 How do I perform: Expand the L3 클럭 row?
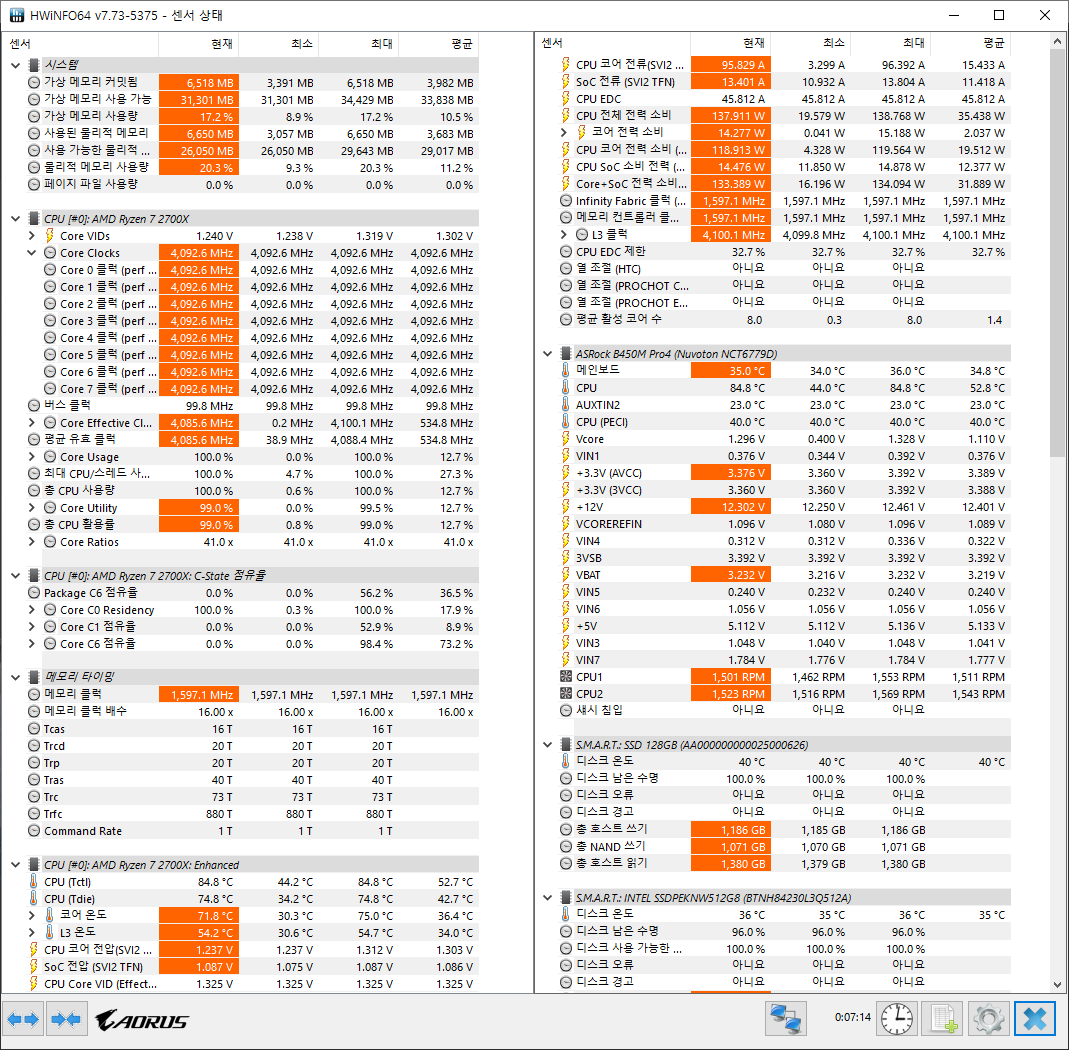click(x=563, y=235)
